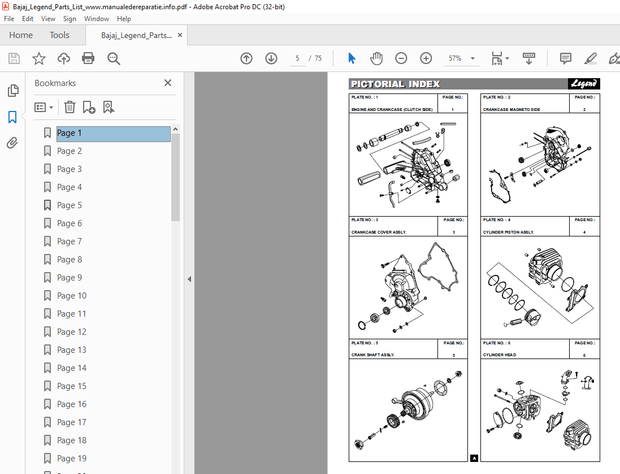Open the Sign menu
This screenshot has height=474, width=620.
[70, 19]
